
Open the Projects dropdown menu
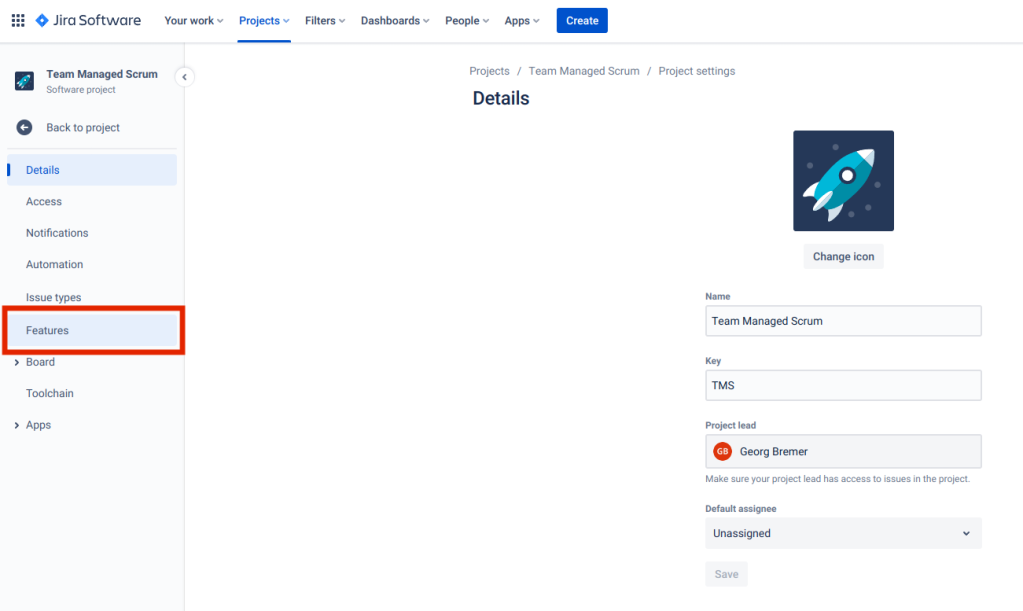tap(264, 20)
